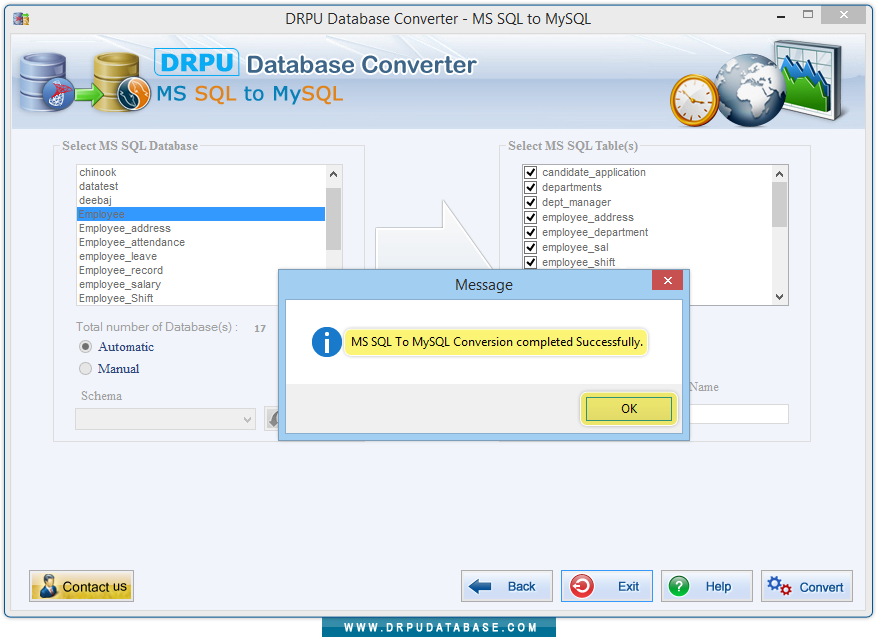877x637 pixels.
Task: Select the employee_salary database
Action: [178, 284]
